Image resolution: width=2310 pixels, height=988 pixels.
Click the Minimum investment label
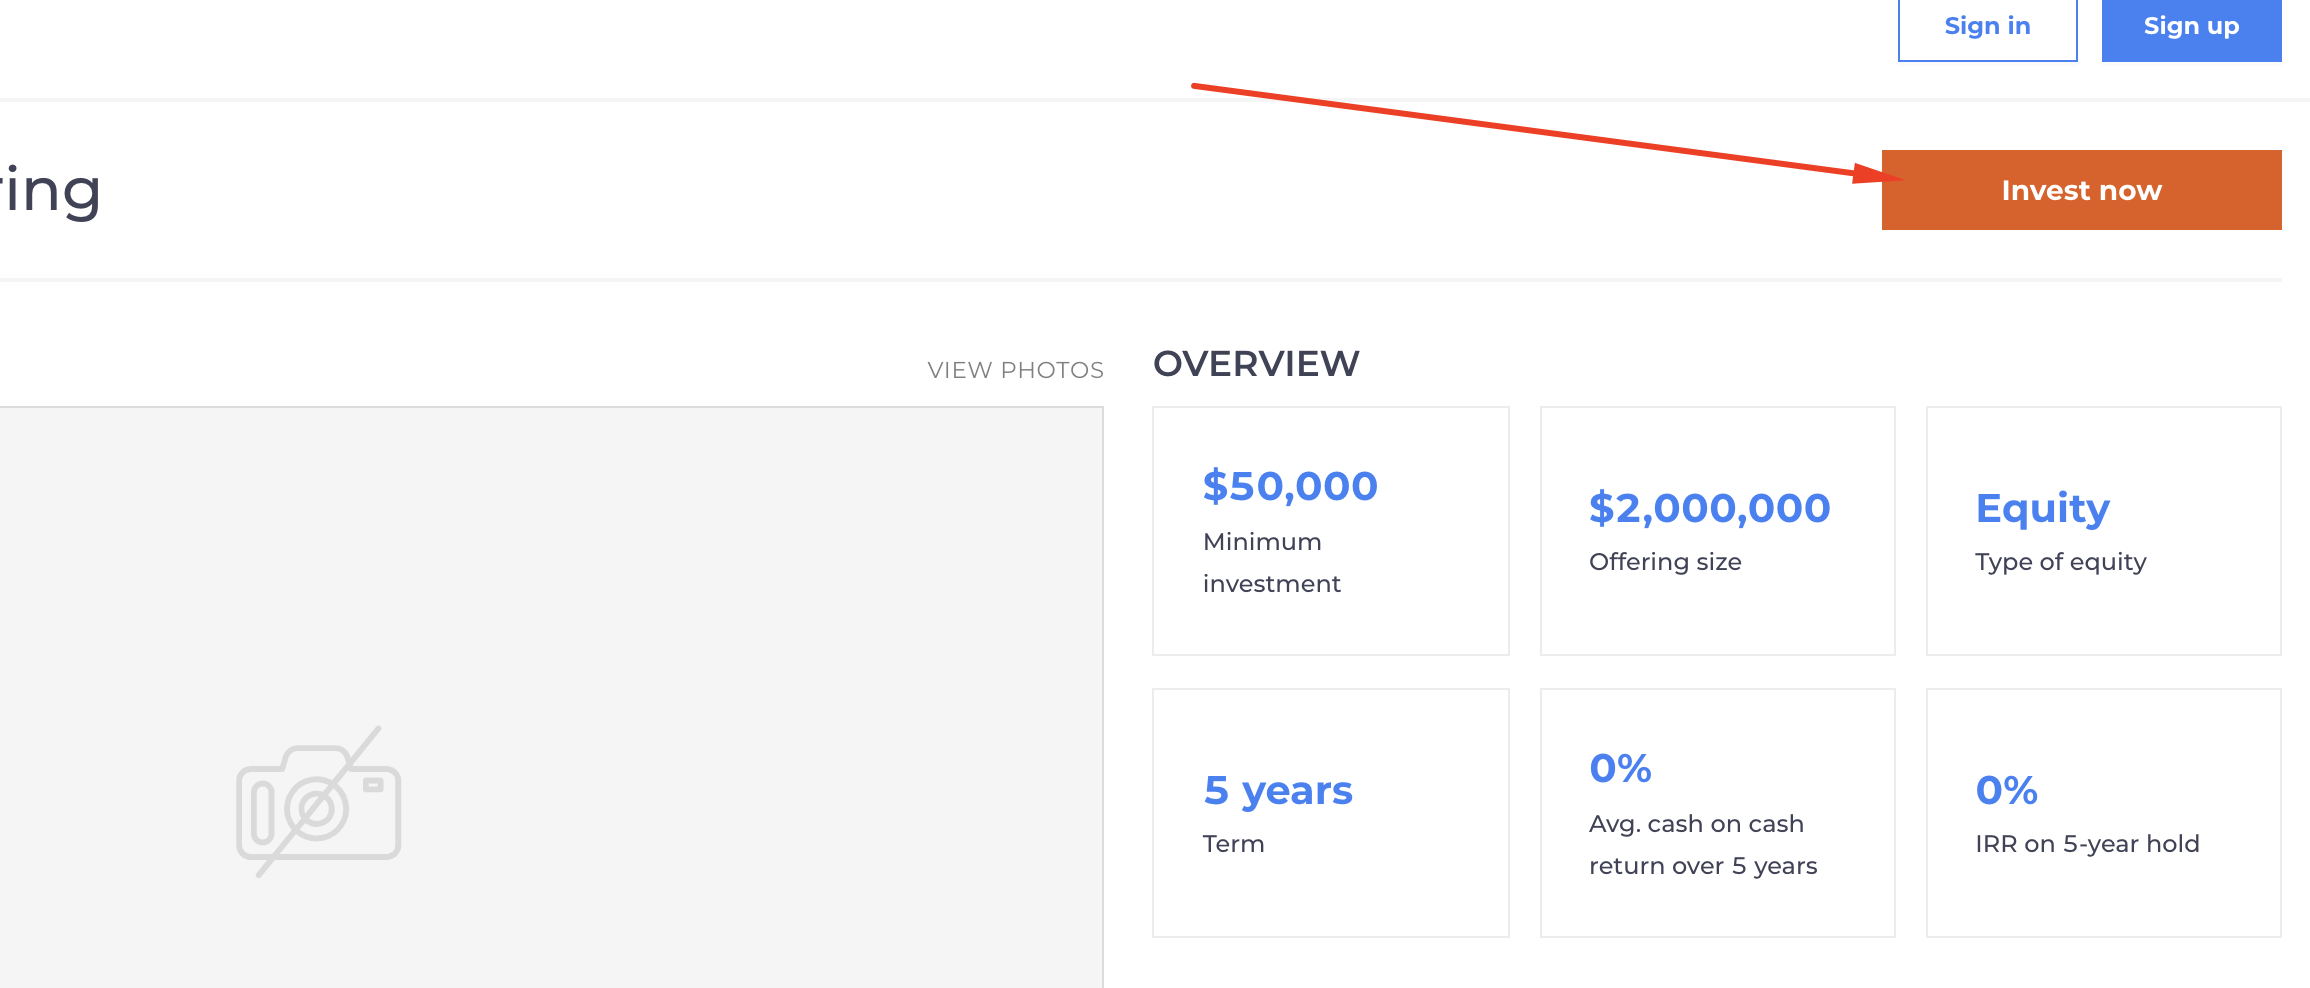click(x=1271, y=562)
